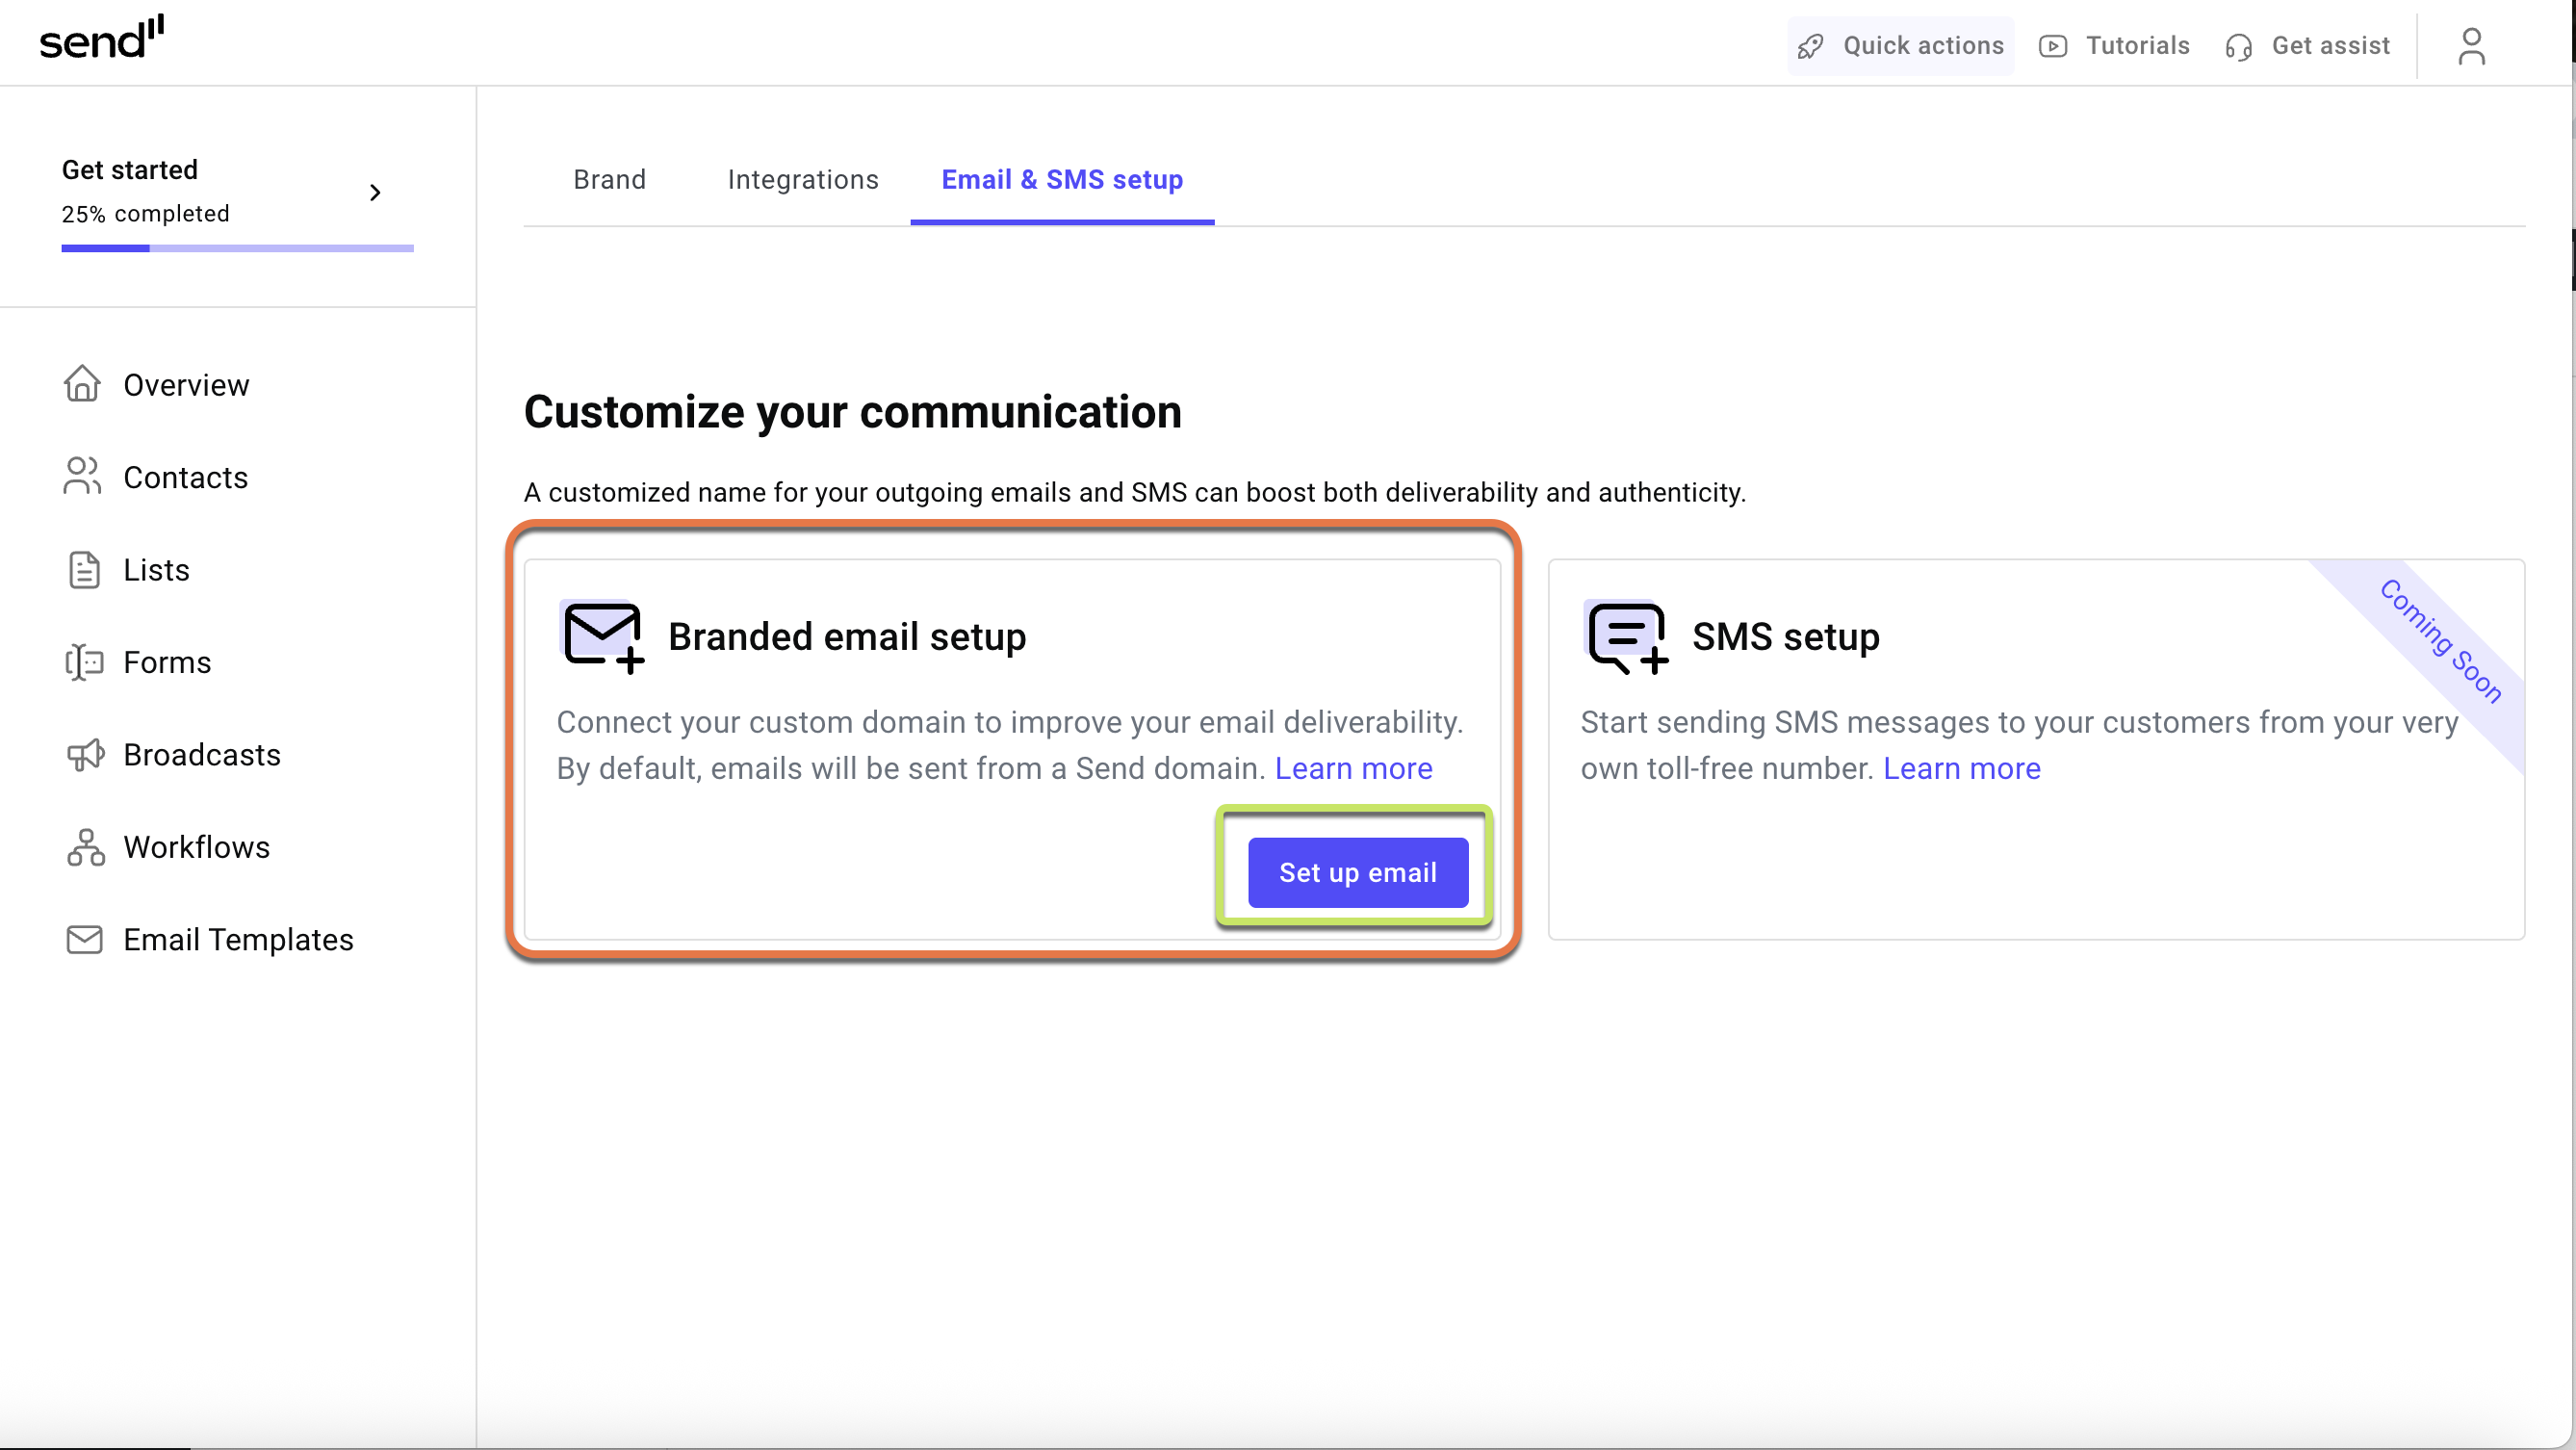Click the Customize your communication heading
This screenshot has height=1450, width=2576.
point(852,412)
